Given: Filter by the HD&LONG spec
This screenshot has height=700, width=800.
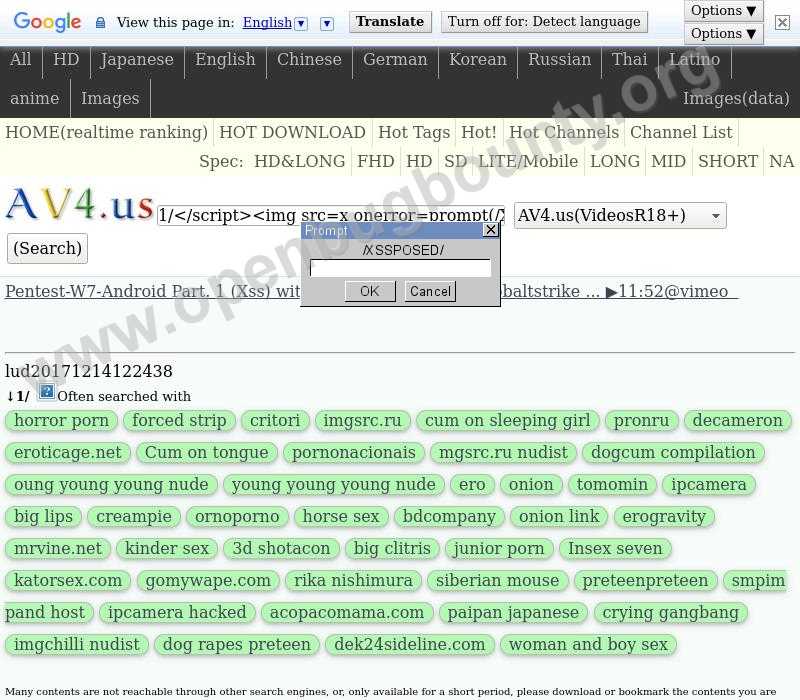Looking at the screenshot, I should tap(300, 162).
